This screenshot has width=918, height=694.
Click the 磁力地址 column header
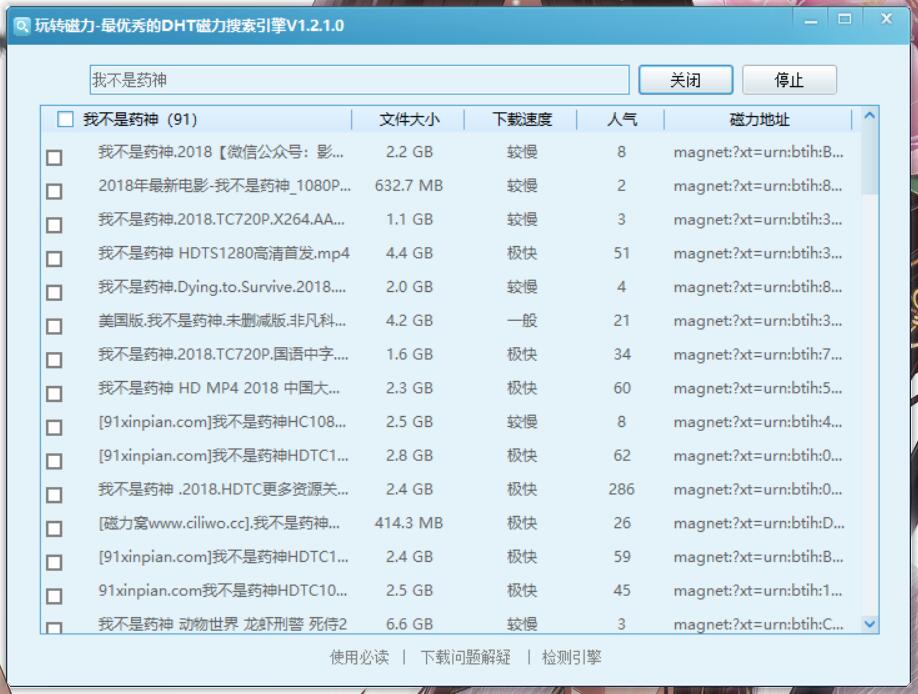(x=759, y=119)
